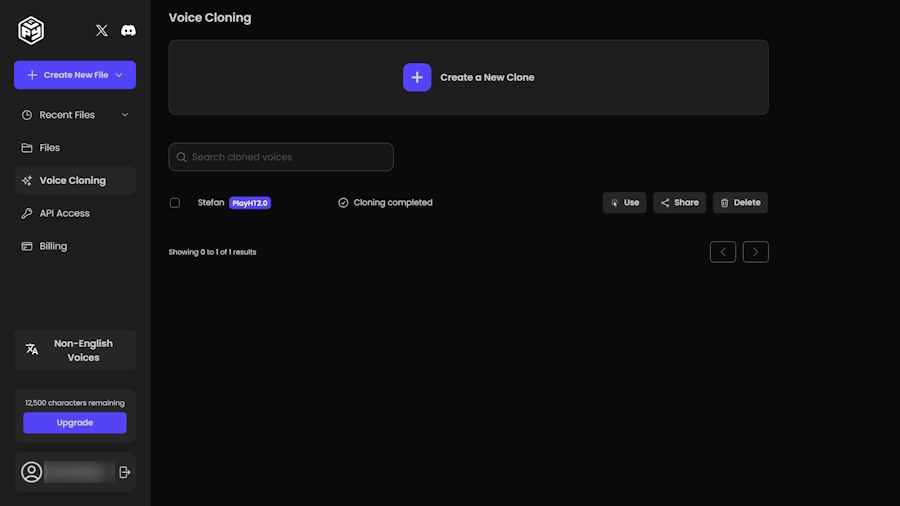Open Billing in the sidebar
This screenshot has width=900, height=506.
75,246
